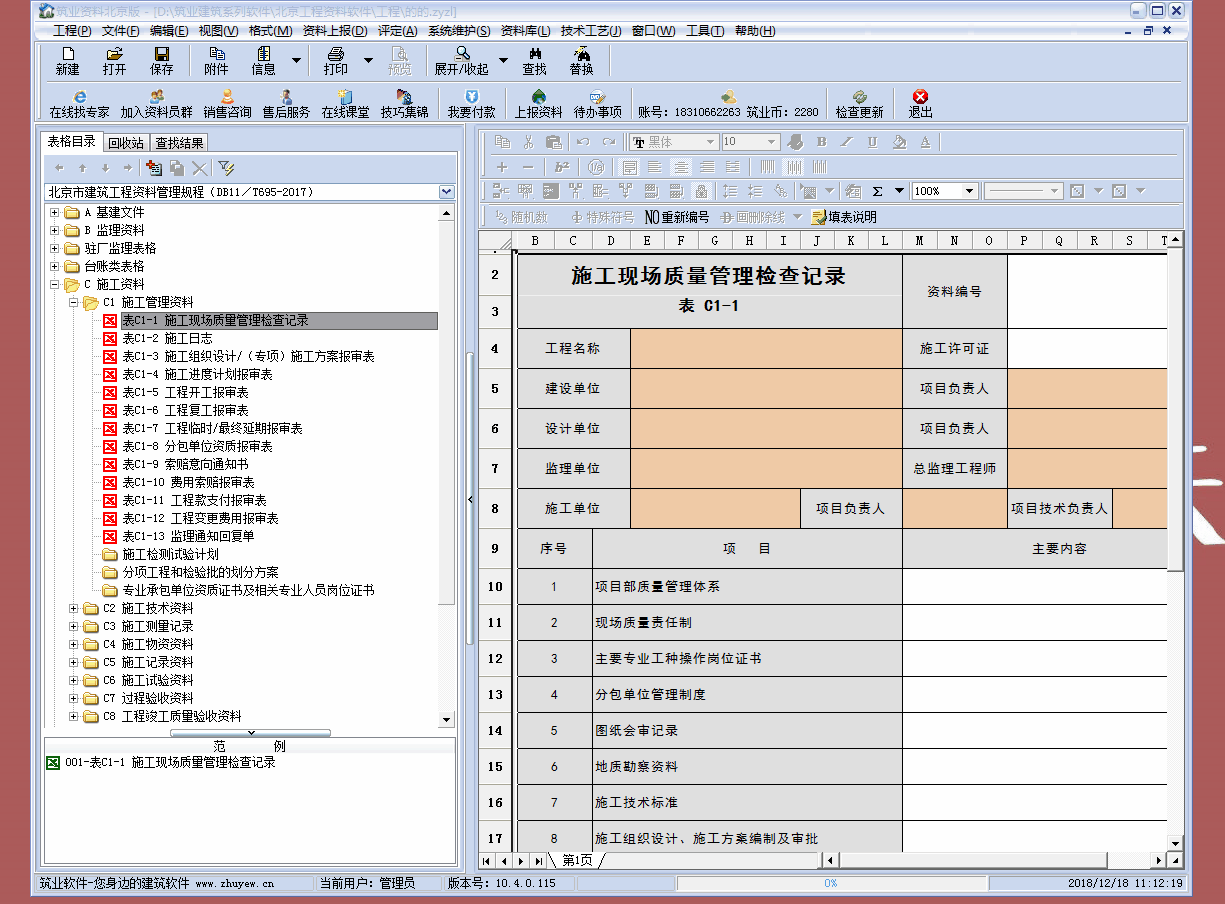The width and height of the screenshot is (1225, 904).
Task: Toggle underline formatting in the editor toolbar
Action: (x=872, y=142)
